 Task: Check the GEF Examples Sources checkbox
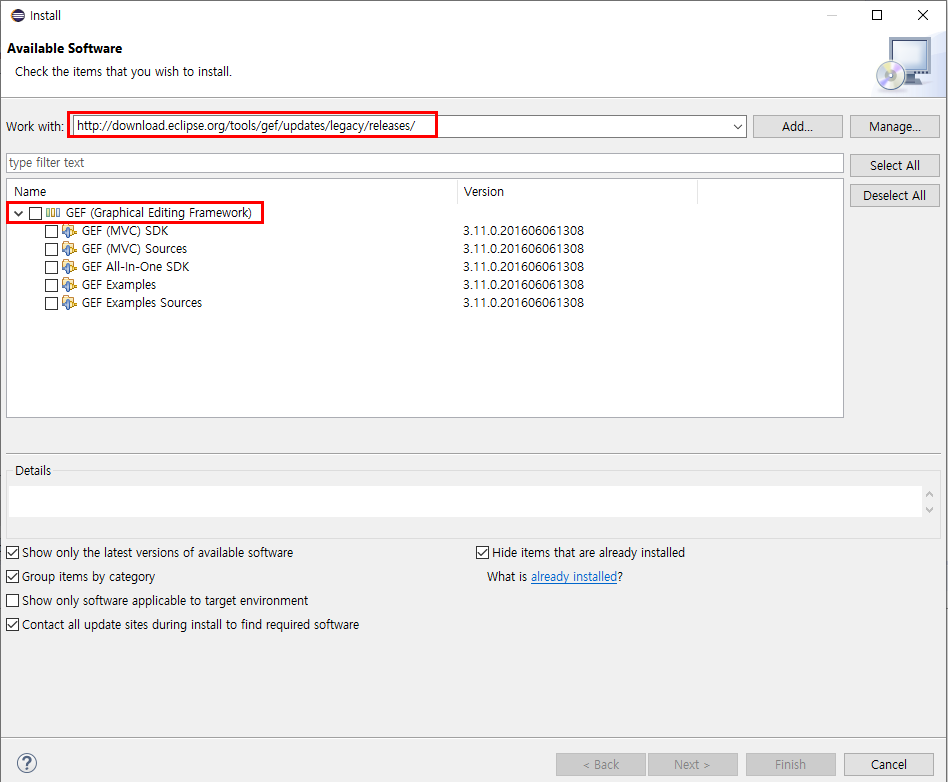pyautogui.click(x=51, y=303)
